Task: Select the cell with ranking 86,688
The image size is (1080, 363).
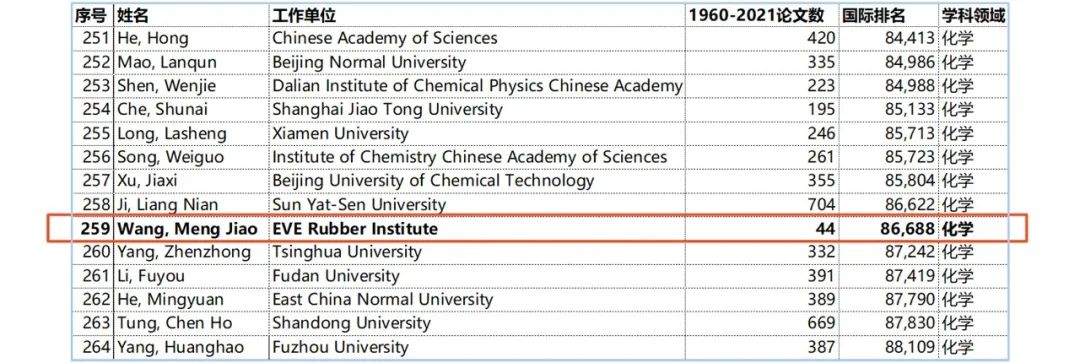Action: (889, 229)
